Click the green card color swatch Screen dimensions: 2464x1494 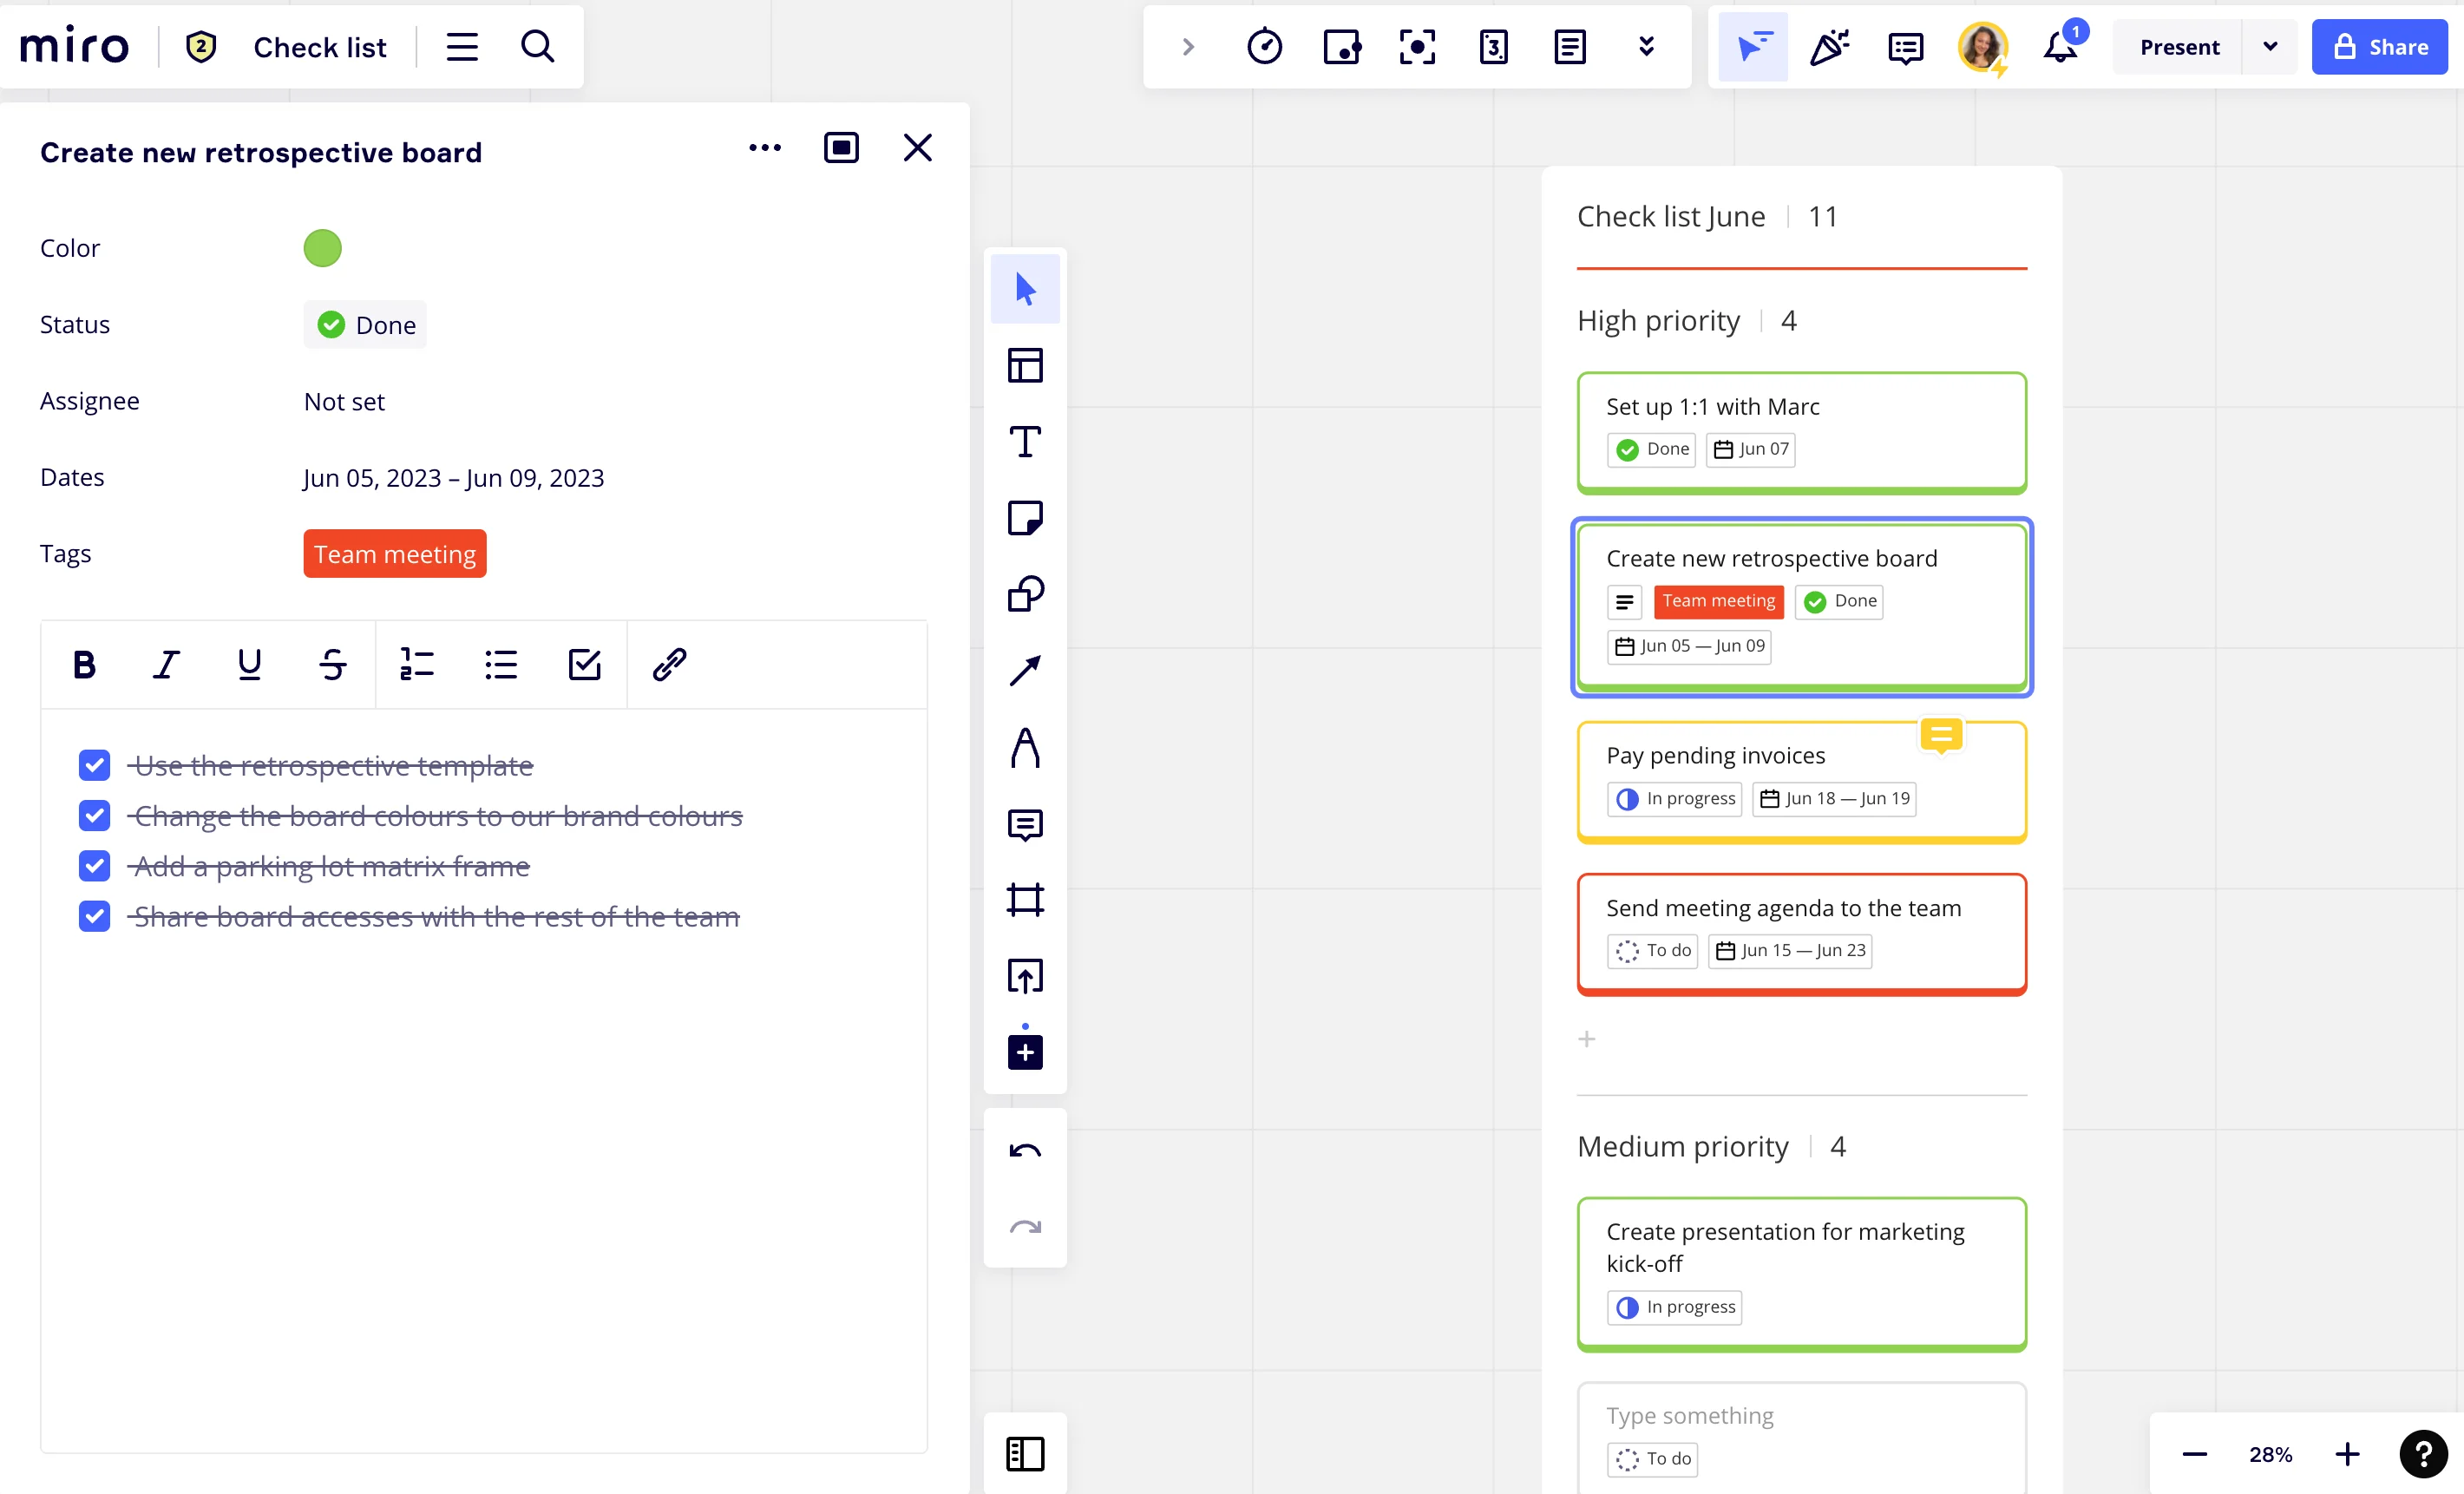click(322, 248)
